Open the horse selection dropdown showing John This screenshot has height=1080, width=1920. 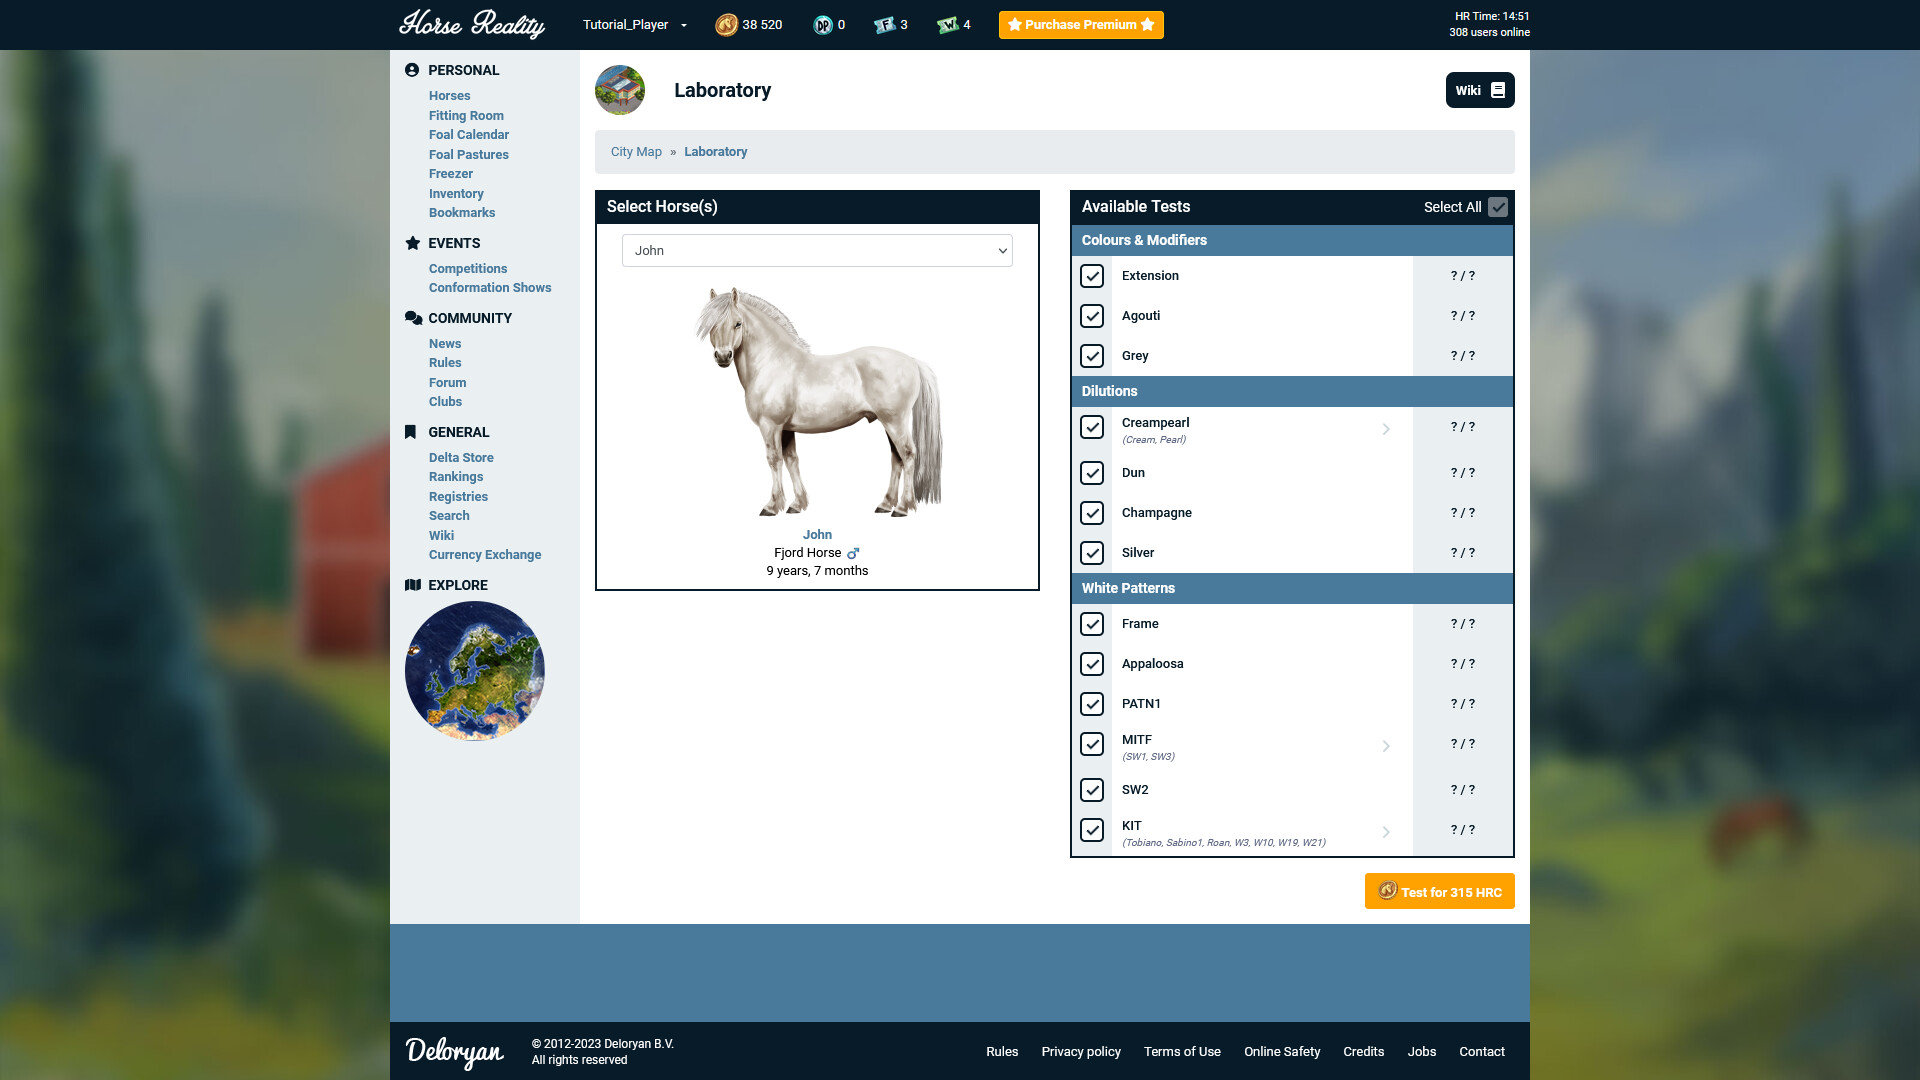click(817, 250)
